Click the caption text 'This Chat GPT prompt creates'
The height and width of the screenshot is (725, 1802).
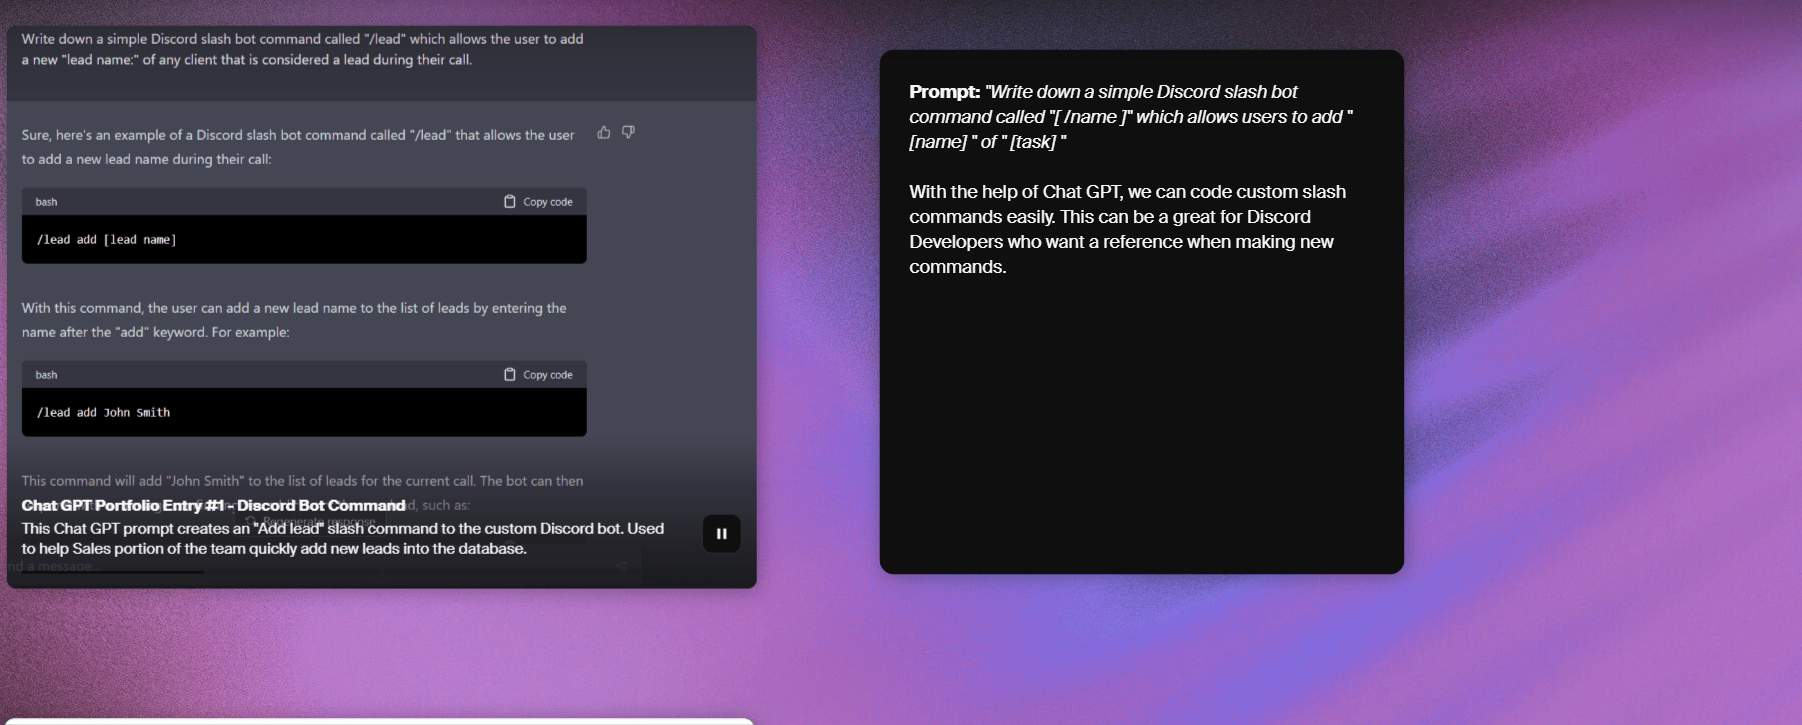pyautogui.click(x=343, y=538)
